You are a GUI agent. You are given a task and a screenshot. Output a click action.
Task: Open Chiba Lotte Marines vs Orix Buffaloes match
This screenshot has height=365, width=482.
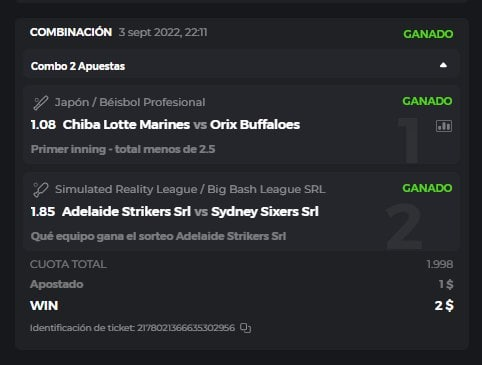coord(181,125)
